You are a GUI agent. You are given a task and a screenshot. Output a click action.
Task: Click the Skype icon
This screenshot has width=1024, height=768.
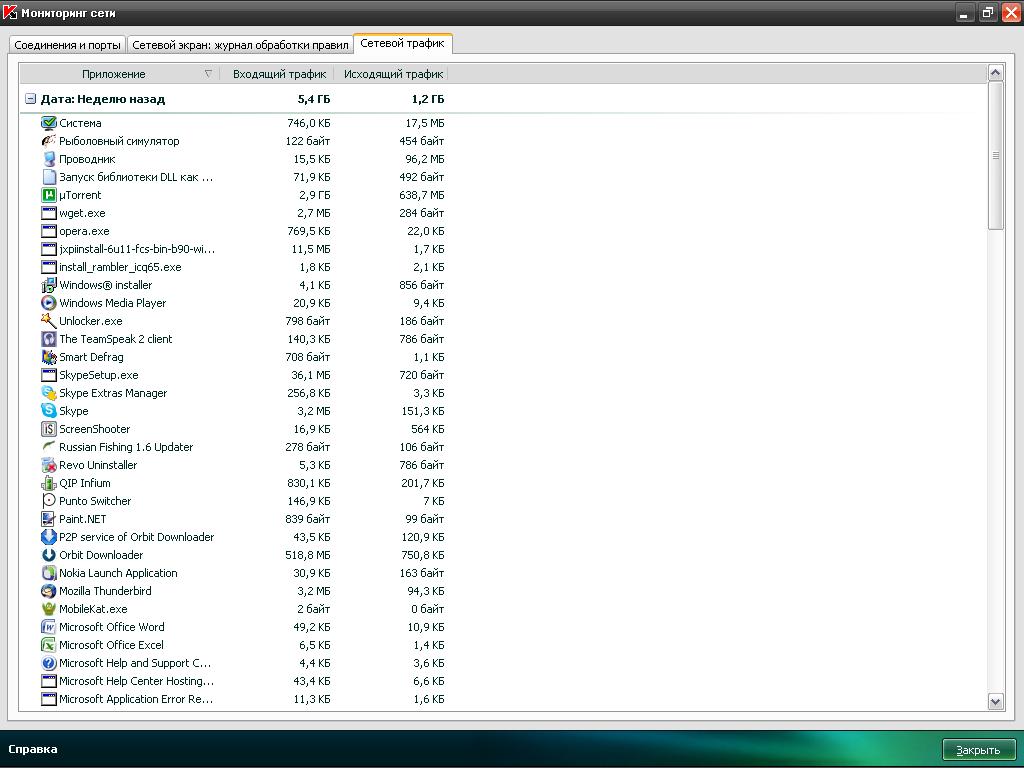pyautogui.click(x=48, y=411)
